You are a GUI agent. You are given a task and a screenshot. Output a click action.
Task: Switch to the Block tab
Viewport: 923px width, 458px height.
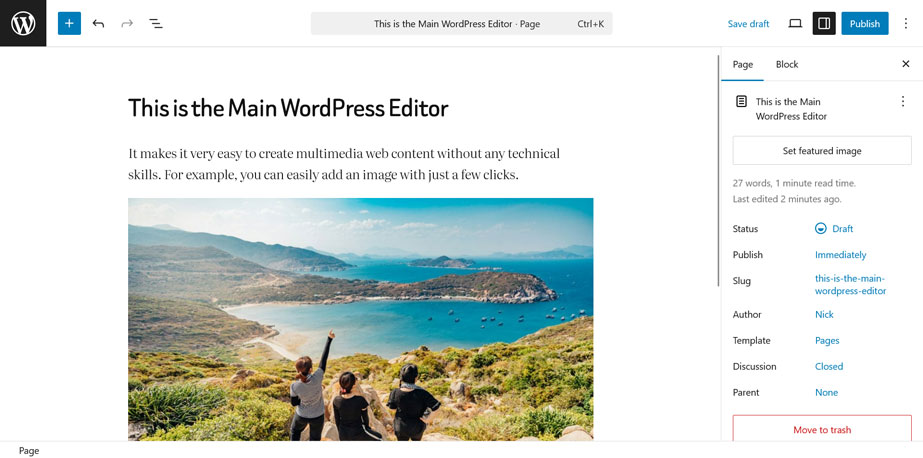coord(786,65)
